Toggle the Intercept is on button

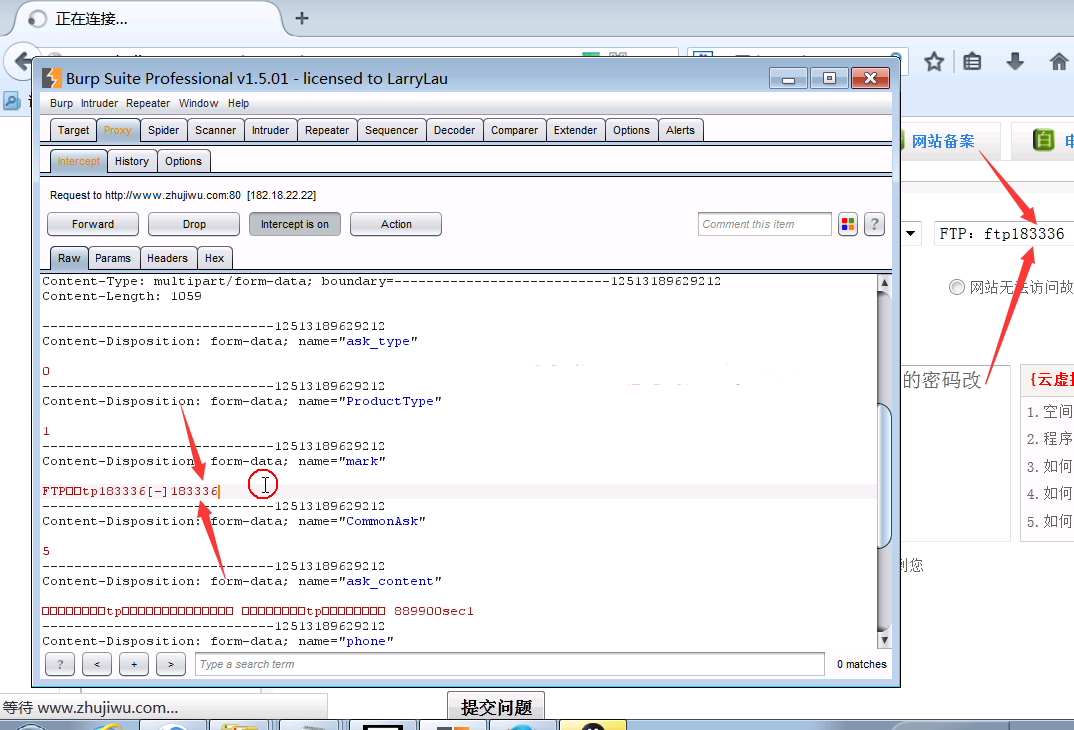(x=295, y=224)
